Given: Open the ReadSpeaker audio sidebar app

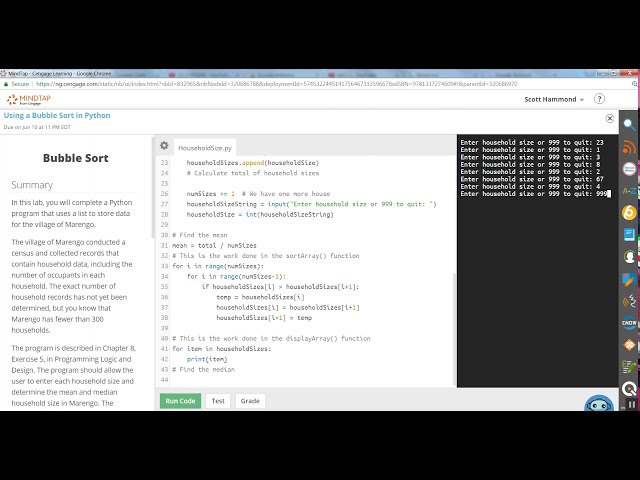Looking at the screenshot, I should tap(629, 301).
